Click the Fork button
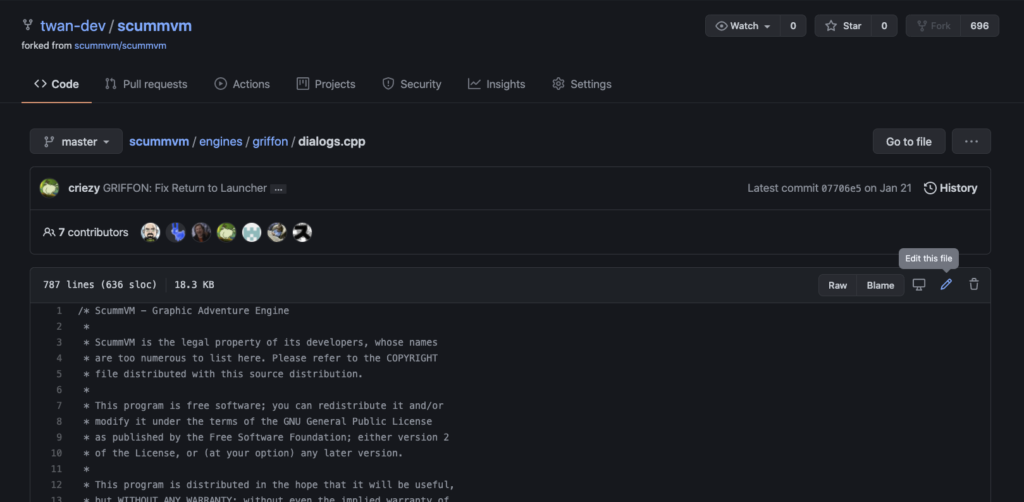Image resolution: width=1024 pixels, height=502 pixels. (x=933, y=26)
